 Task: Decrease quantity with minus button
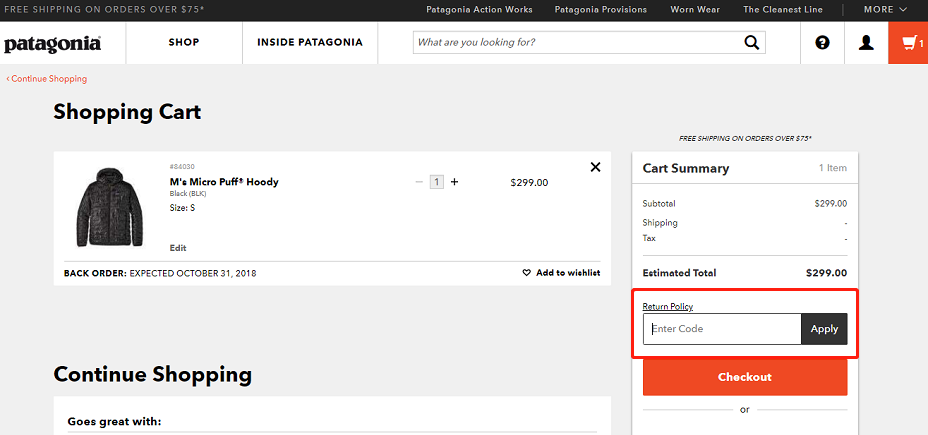[419, 182]
